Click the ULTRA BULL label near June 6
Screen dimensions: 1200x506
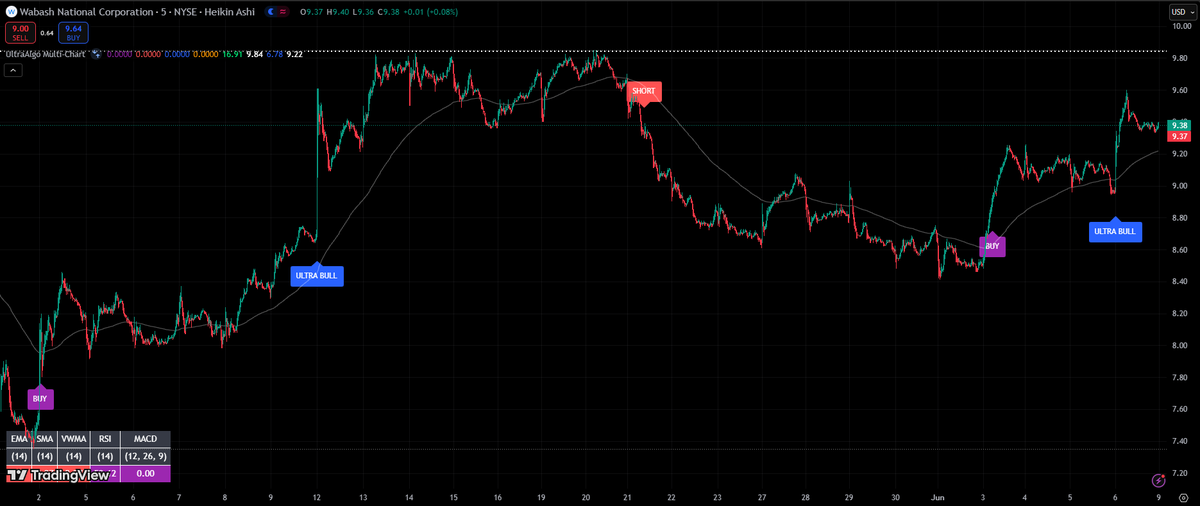click(x=1115, y=230)
